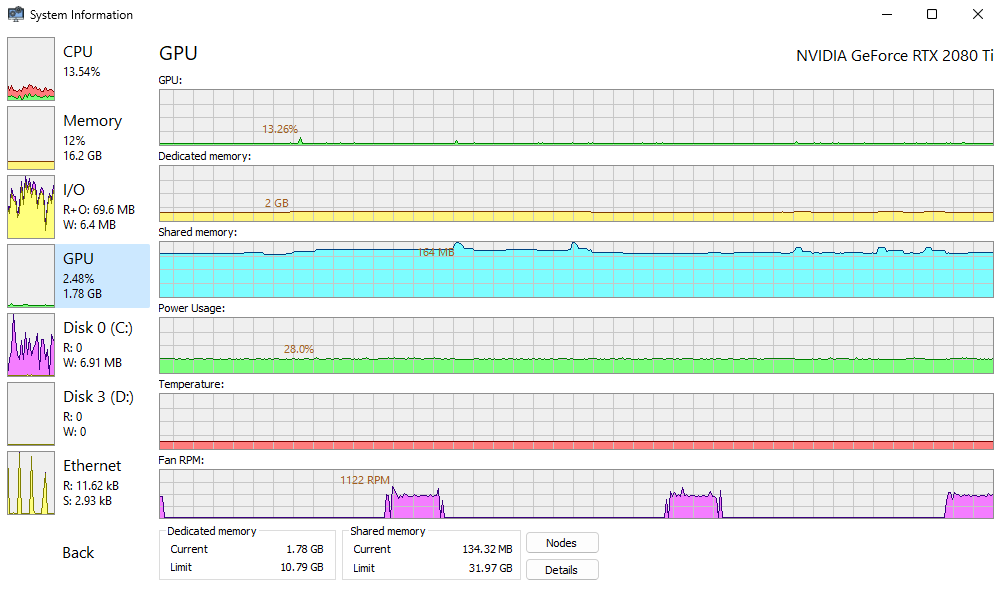
Task: Click the Disk 3 (D:) thumbnail graph
Action: 31,414
